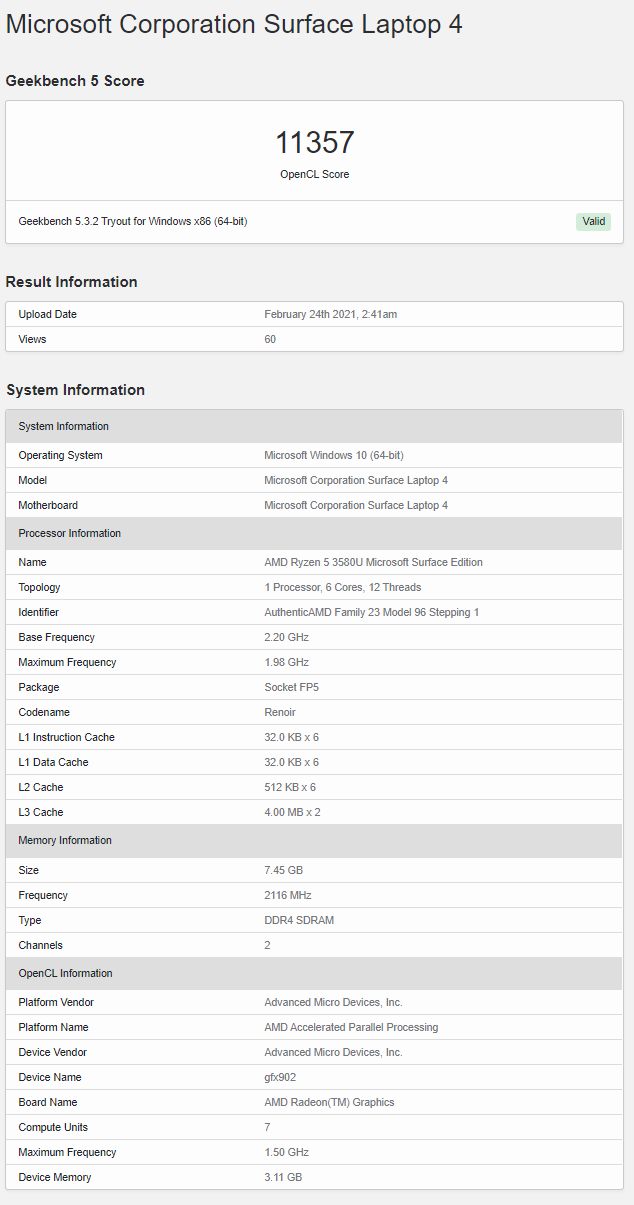Click the L2 Cache value 512 KB x 6
The width and height of the screenshot is (634, 1205).
pyautogui.click(x=290, y=787)
